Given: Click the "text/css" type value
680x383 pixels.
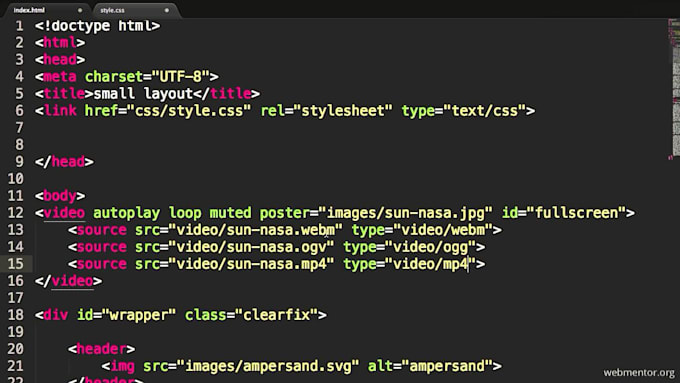Looking at the screenshot, I should (x=484, y=111).
